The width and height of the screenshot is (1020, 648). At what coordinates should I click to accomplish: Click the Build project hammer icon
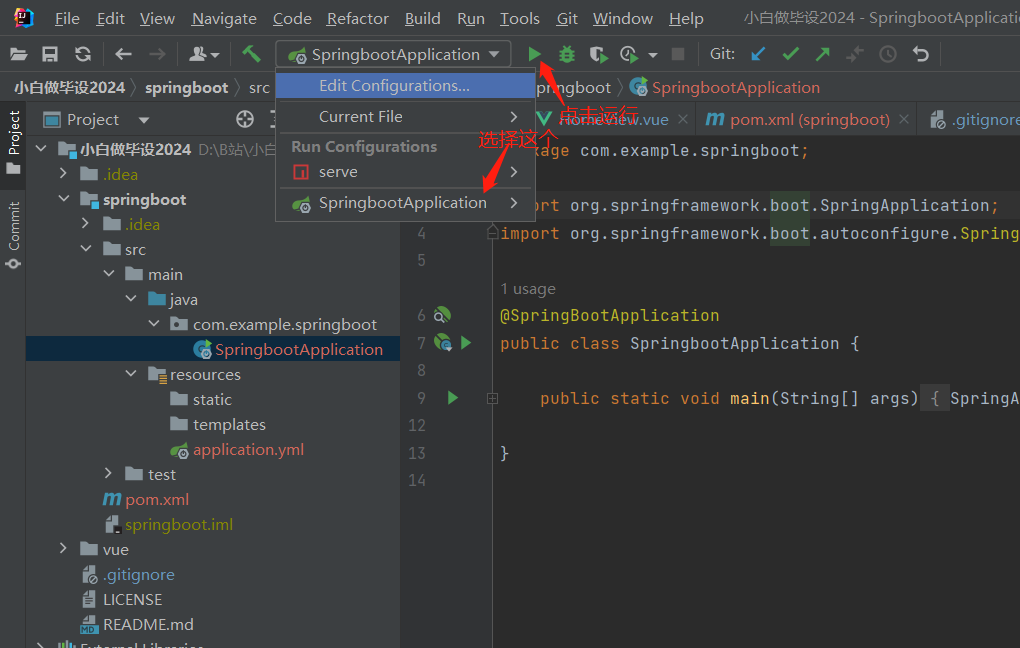tap(251, 54)
